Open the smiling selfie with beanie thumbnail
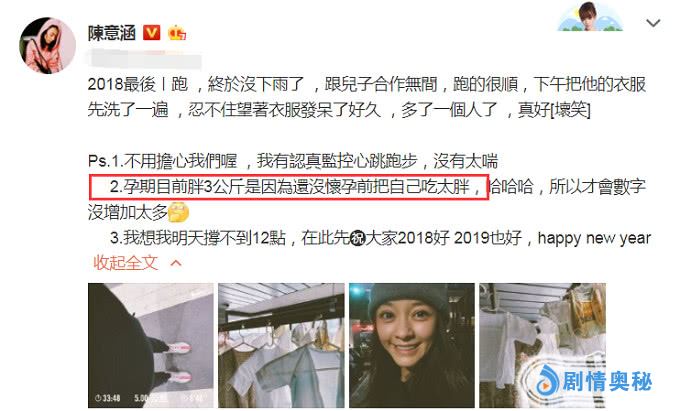This screenshot has width=680, height=411. point(412,345)
